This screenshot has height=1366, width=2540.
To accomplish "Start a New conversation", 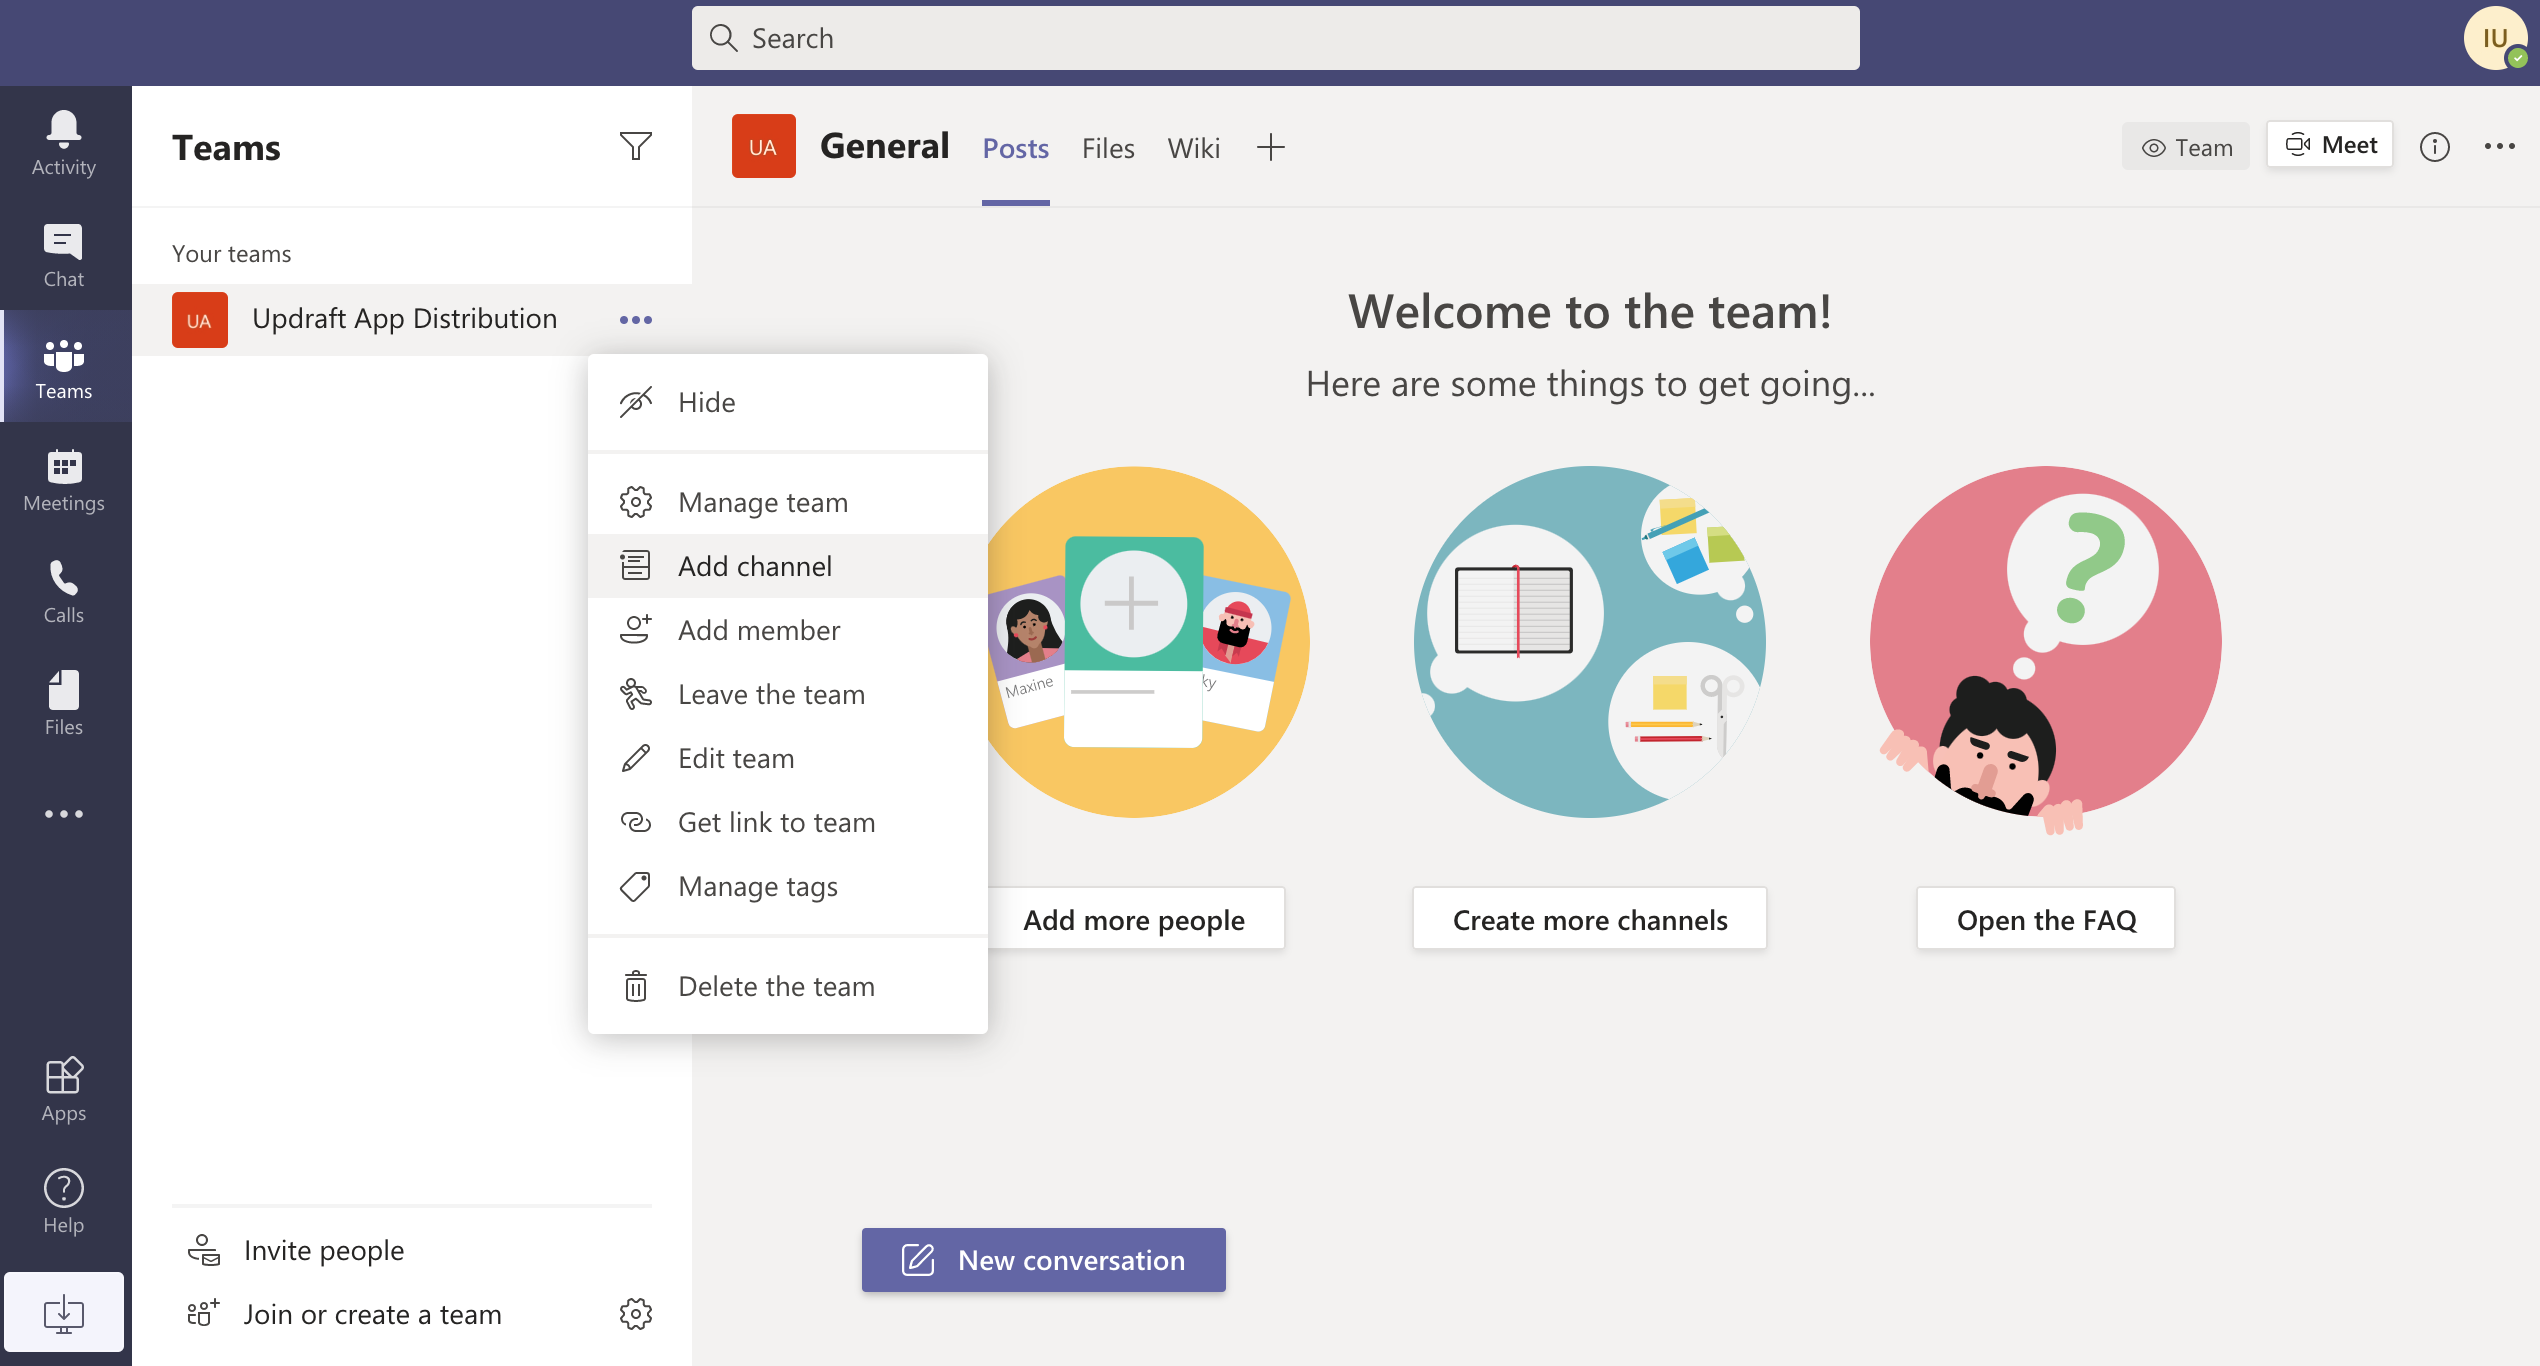I will pyautogui.click(x=1044, y=1260).
